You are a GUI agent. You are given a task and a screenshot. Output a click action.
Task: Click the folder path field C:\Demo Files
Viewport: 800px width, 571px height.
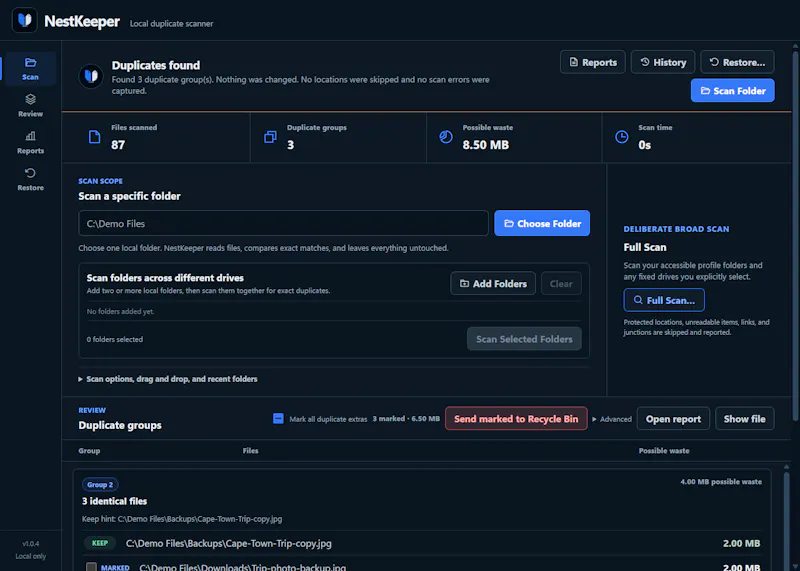pos(283,223)
